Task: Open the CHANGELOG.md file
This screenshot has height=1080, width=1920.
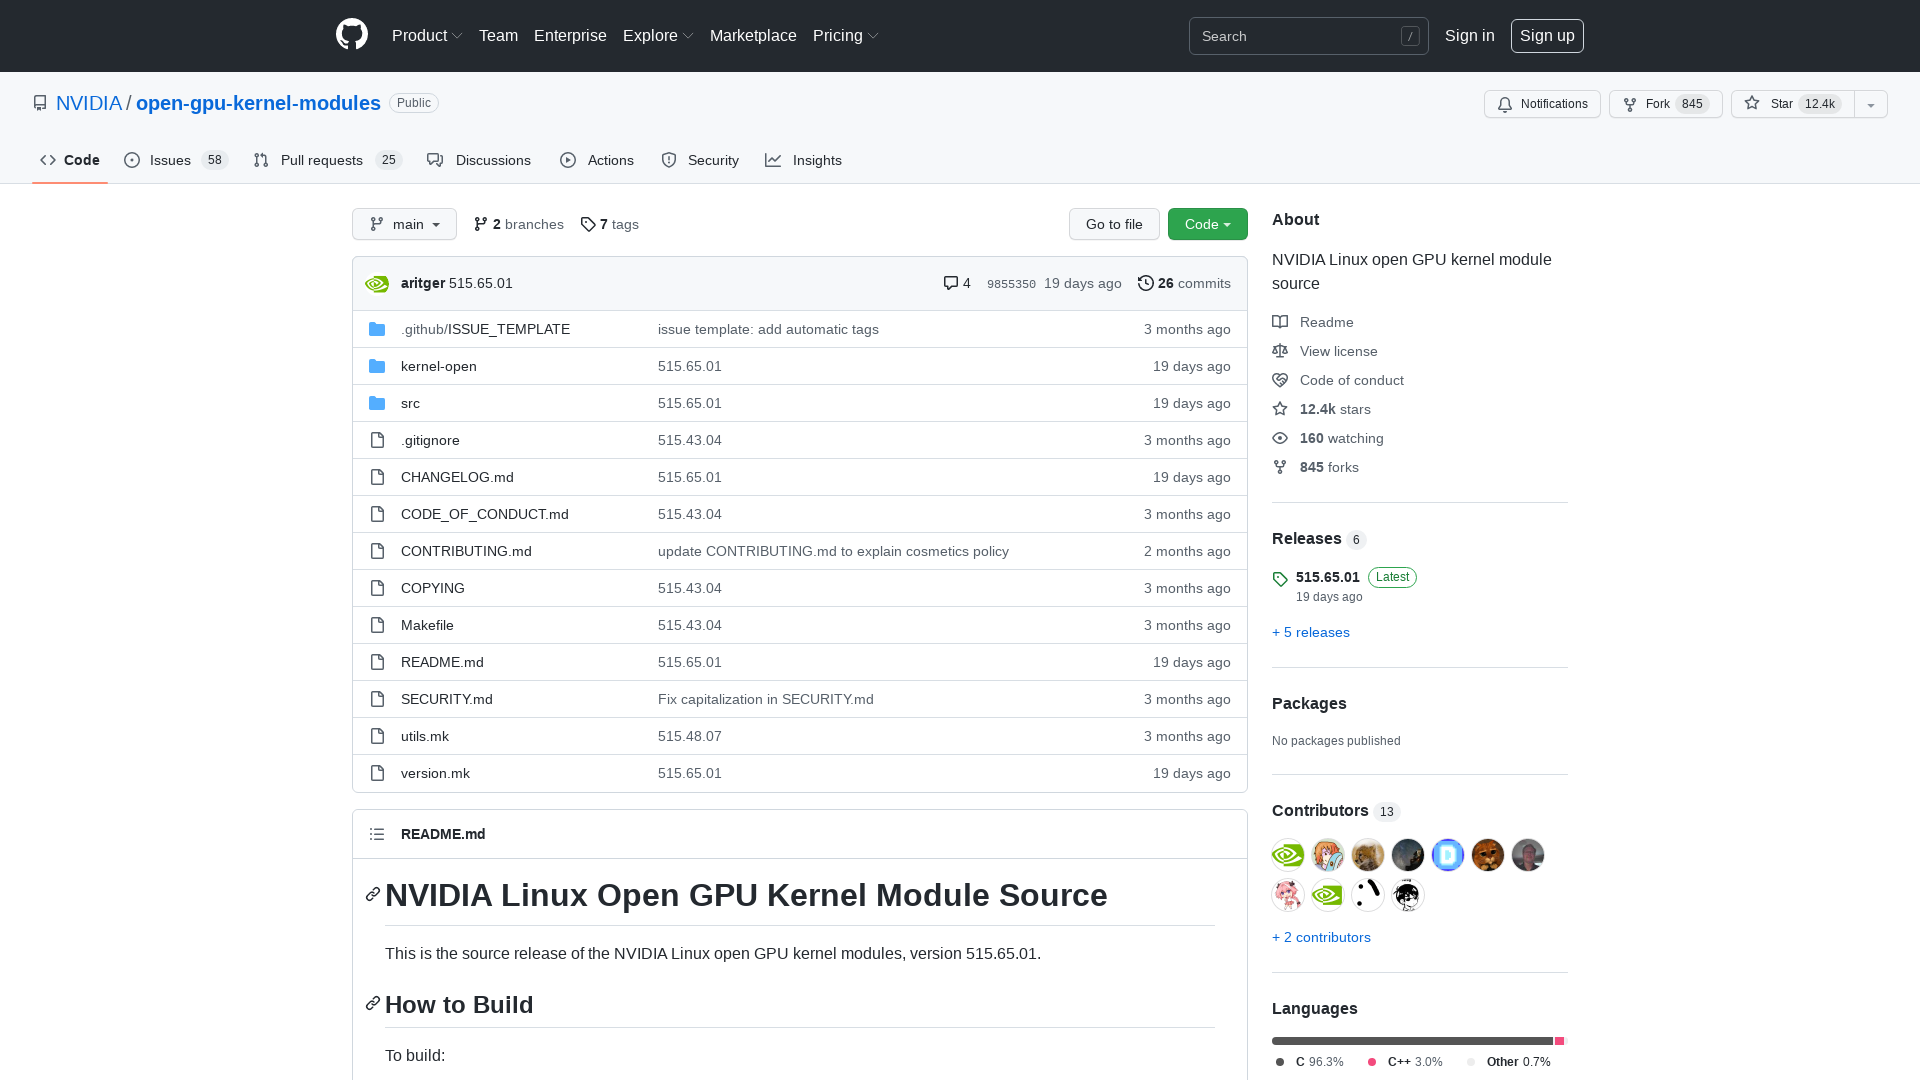Action: (x=457, y=477)
